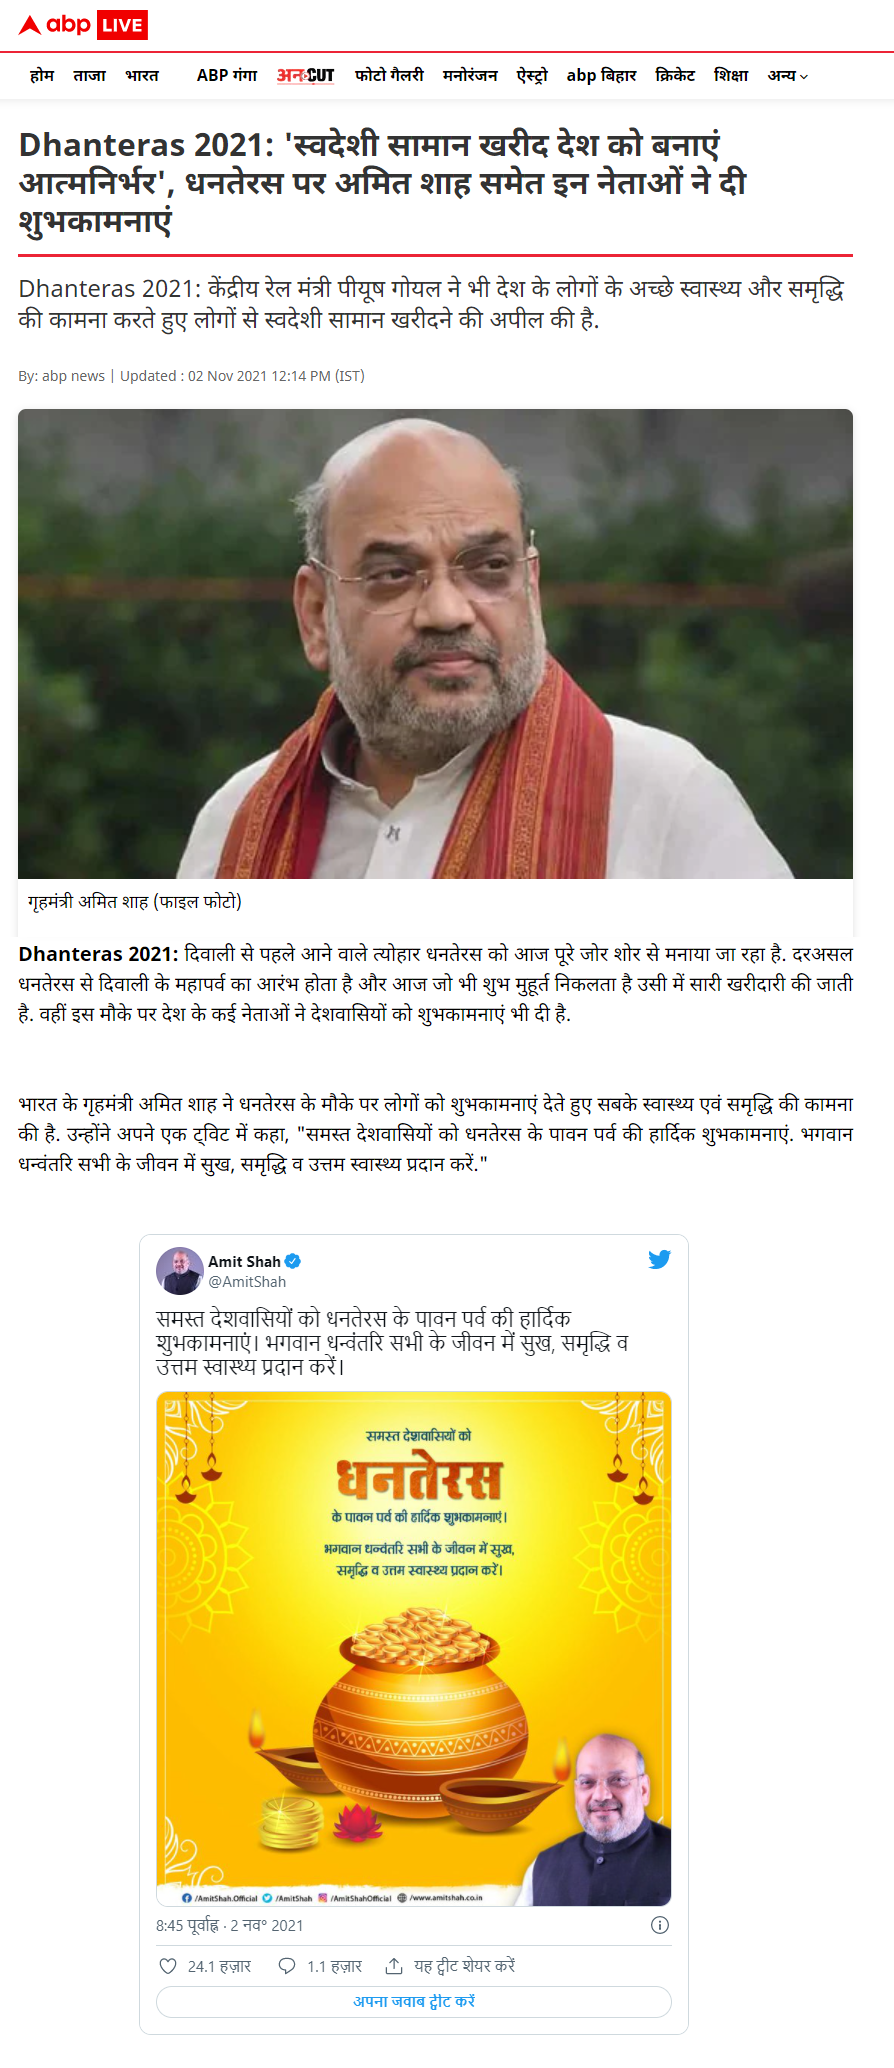The width and height of the screenshot is (894, 2068).
Task: Open the Dhanteras greeting image in tweet
Action: [x=414, y=1649]
